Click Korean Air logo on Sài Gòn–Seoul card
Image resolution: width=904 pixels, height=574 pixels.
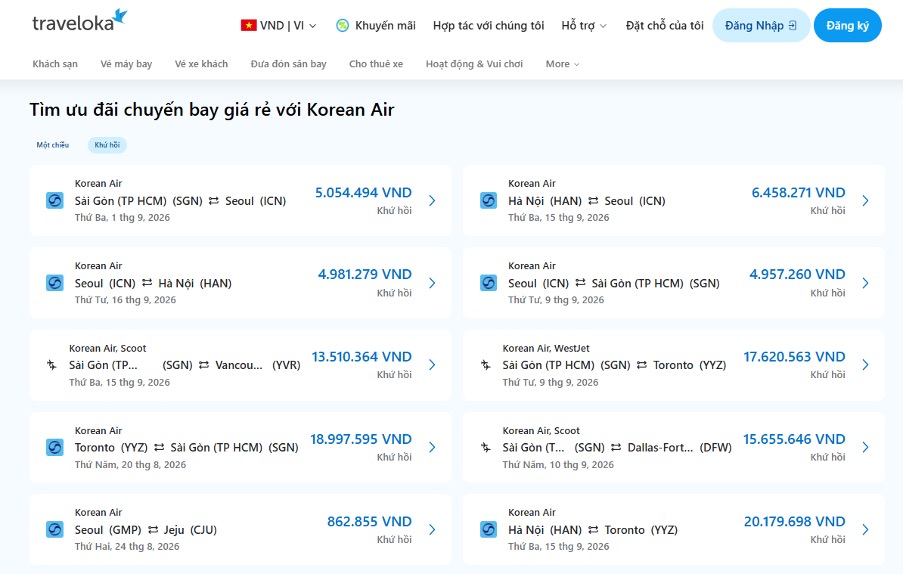click(55, 201)
